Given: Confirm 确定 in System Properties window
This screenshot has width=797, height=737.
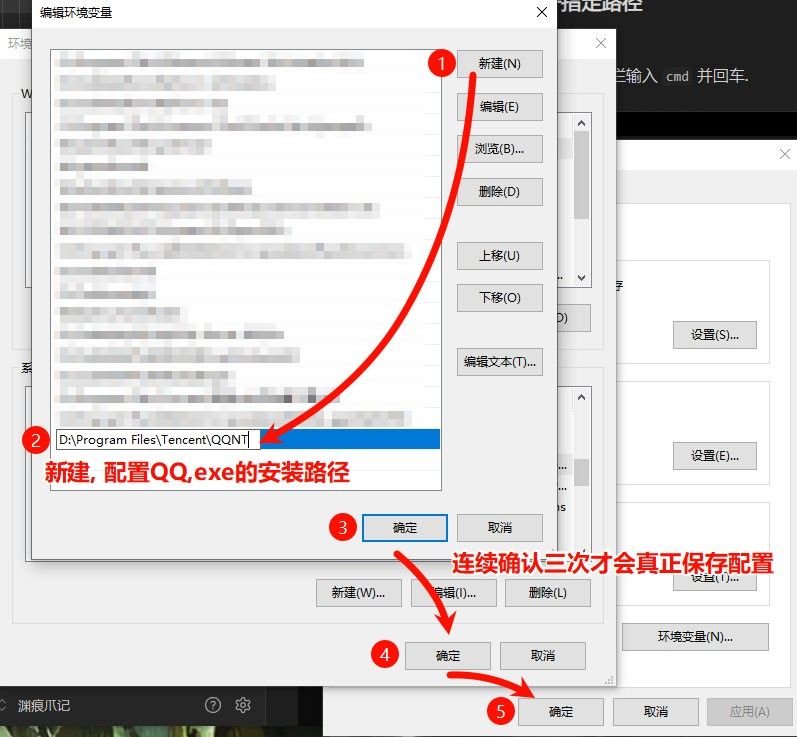Looking at the screenshot, I should (561, 712).
